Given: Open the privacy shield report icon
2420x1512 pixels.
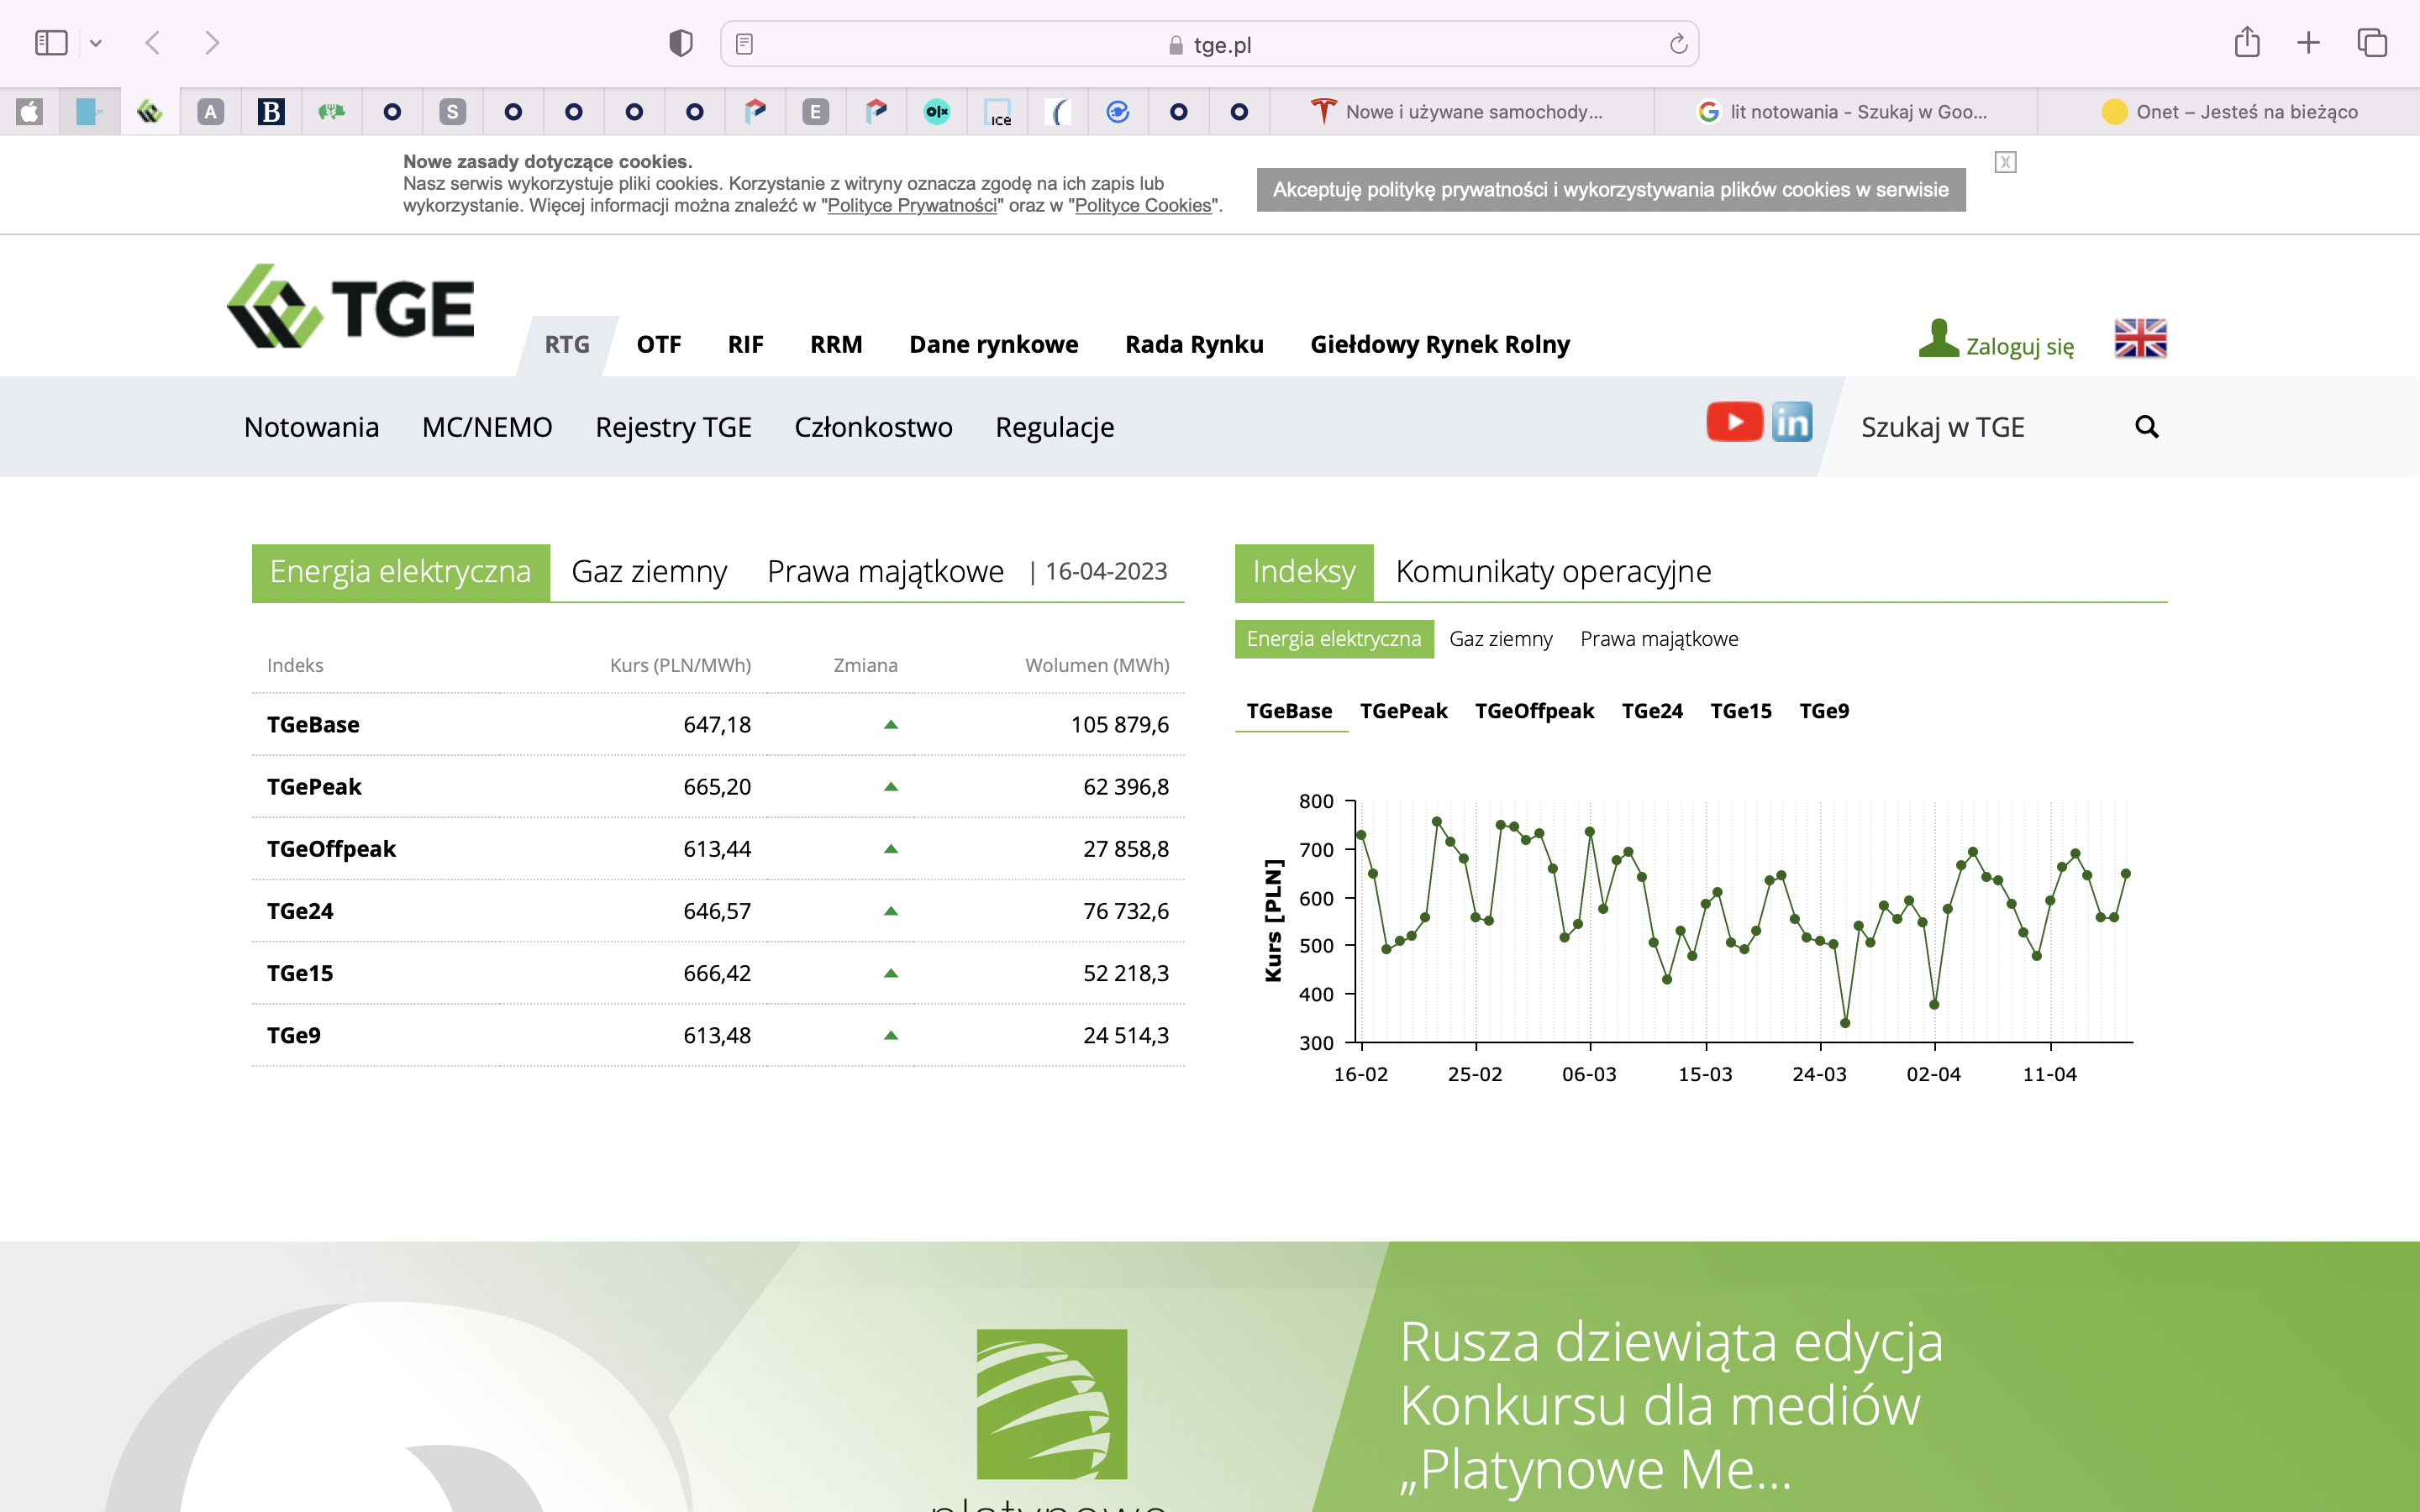Looking at the screenshot, I should pos(681,43).
